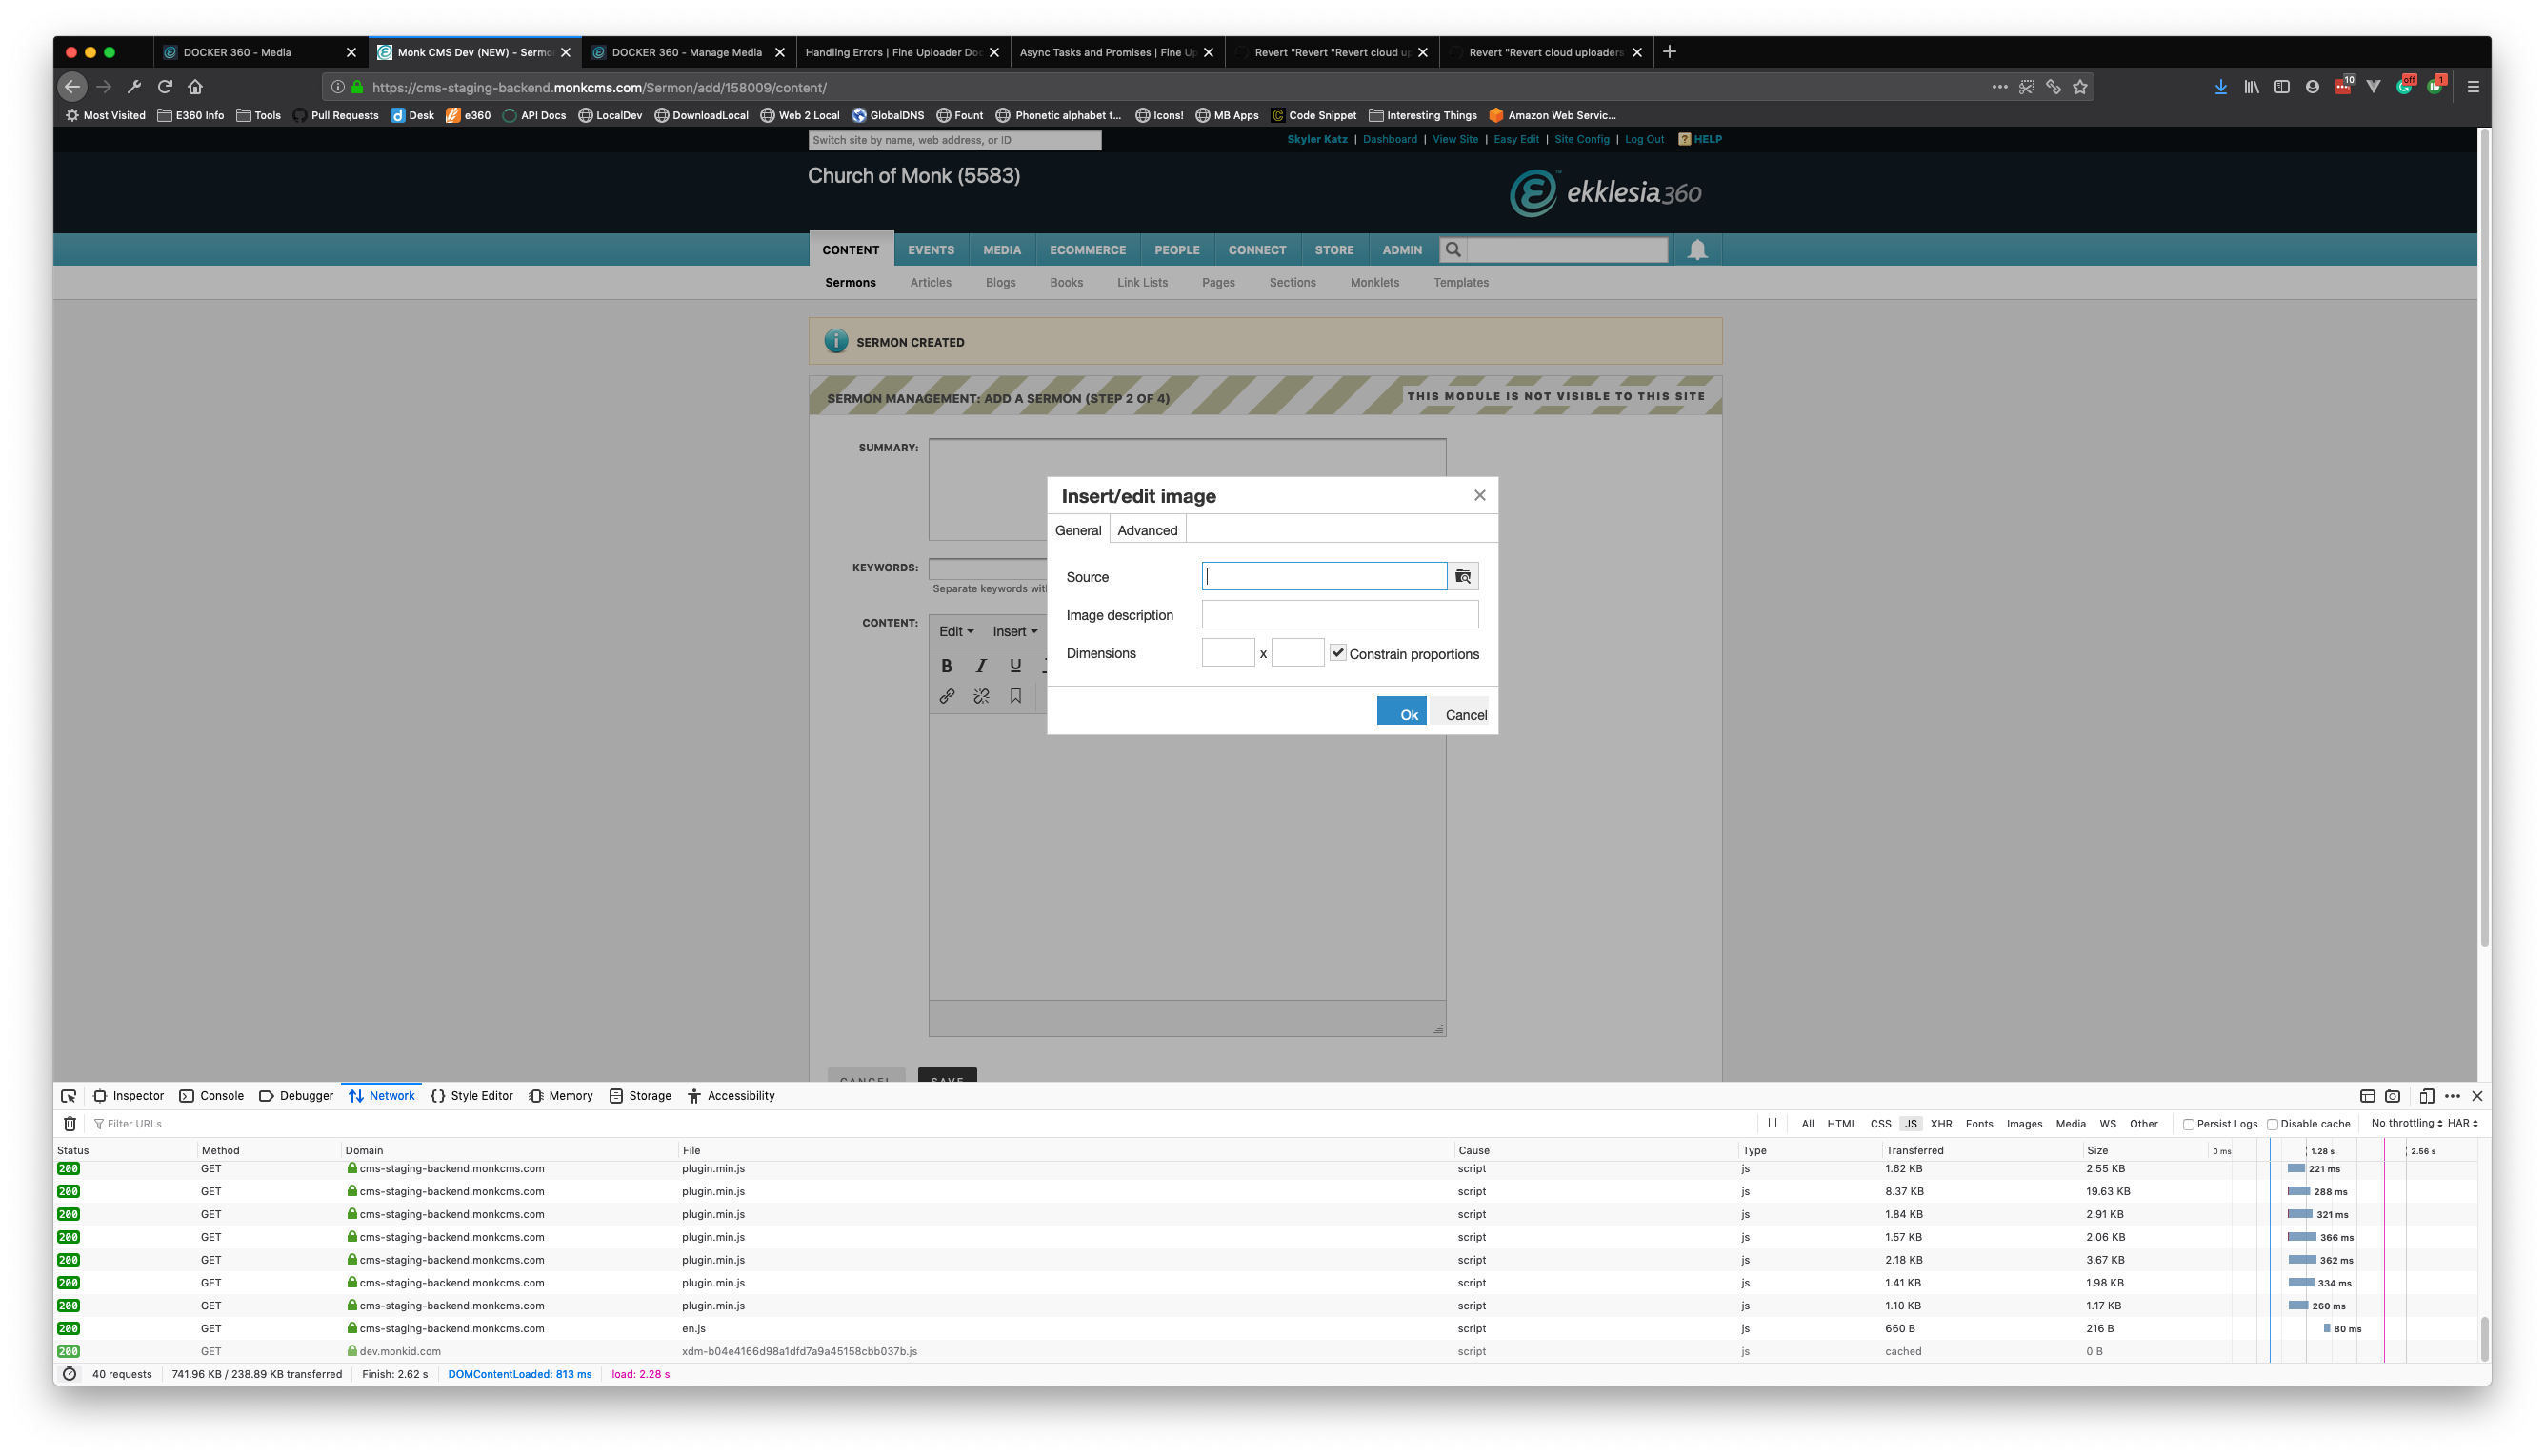Viewport: 2545px width, 1456px height.
Task: Click the Italic formatting icon
Action: [x=981, y=665]
